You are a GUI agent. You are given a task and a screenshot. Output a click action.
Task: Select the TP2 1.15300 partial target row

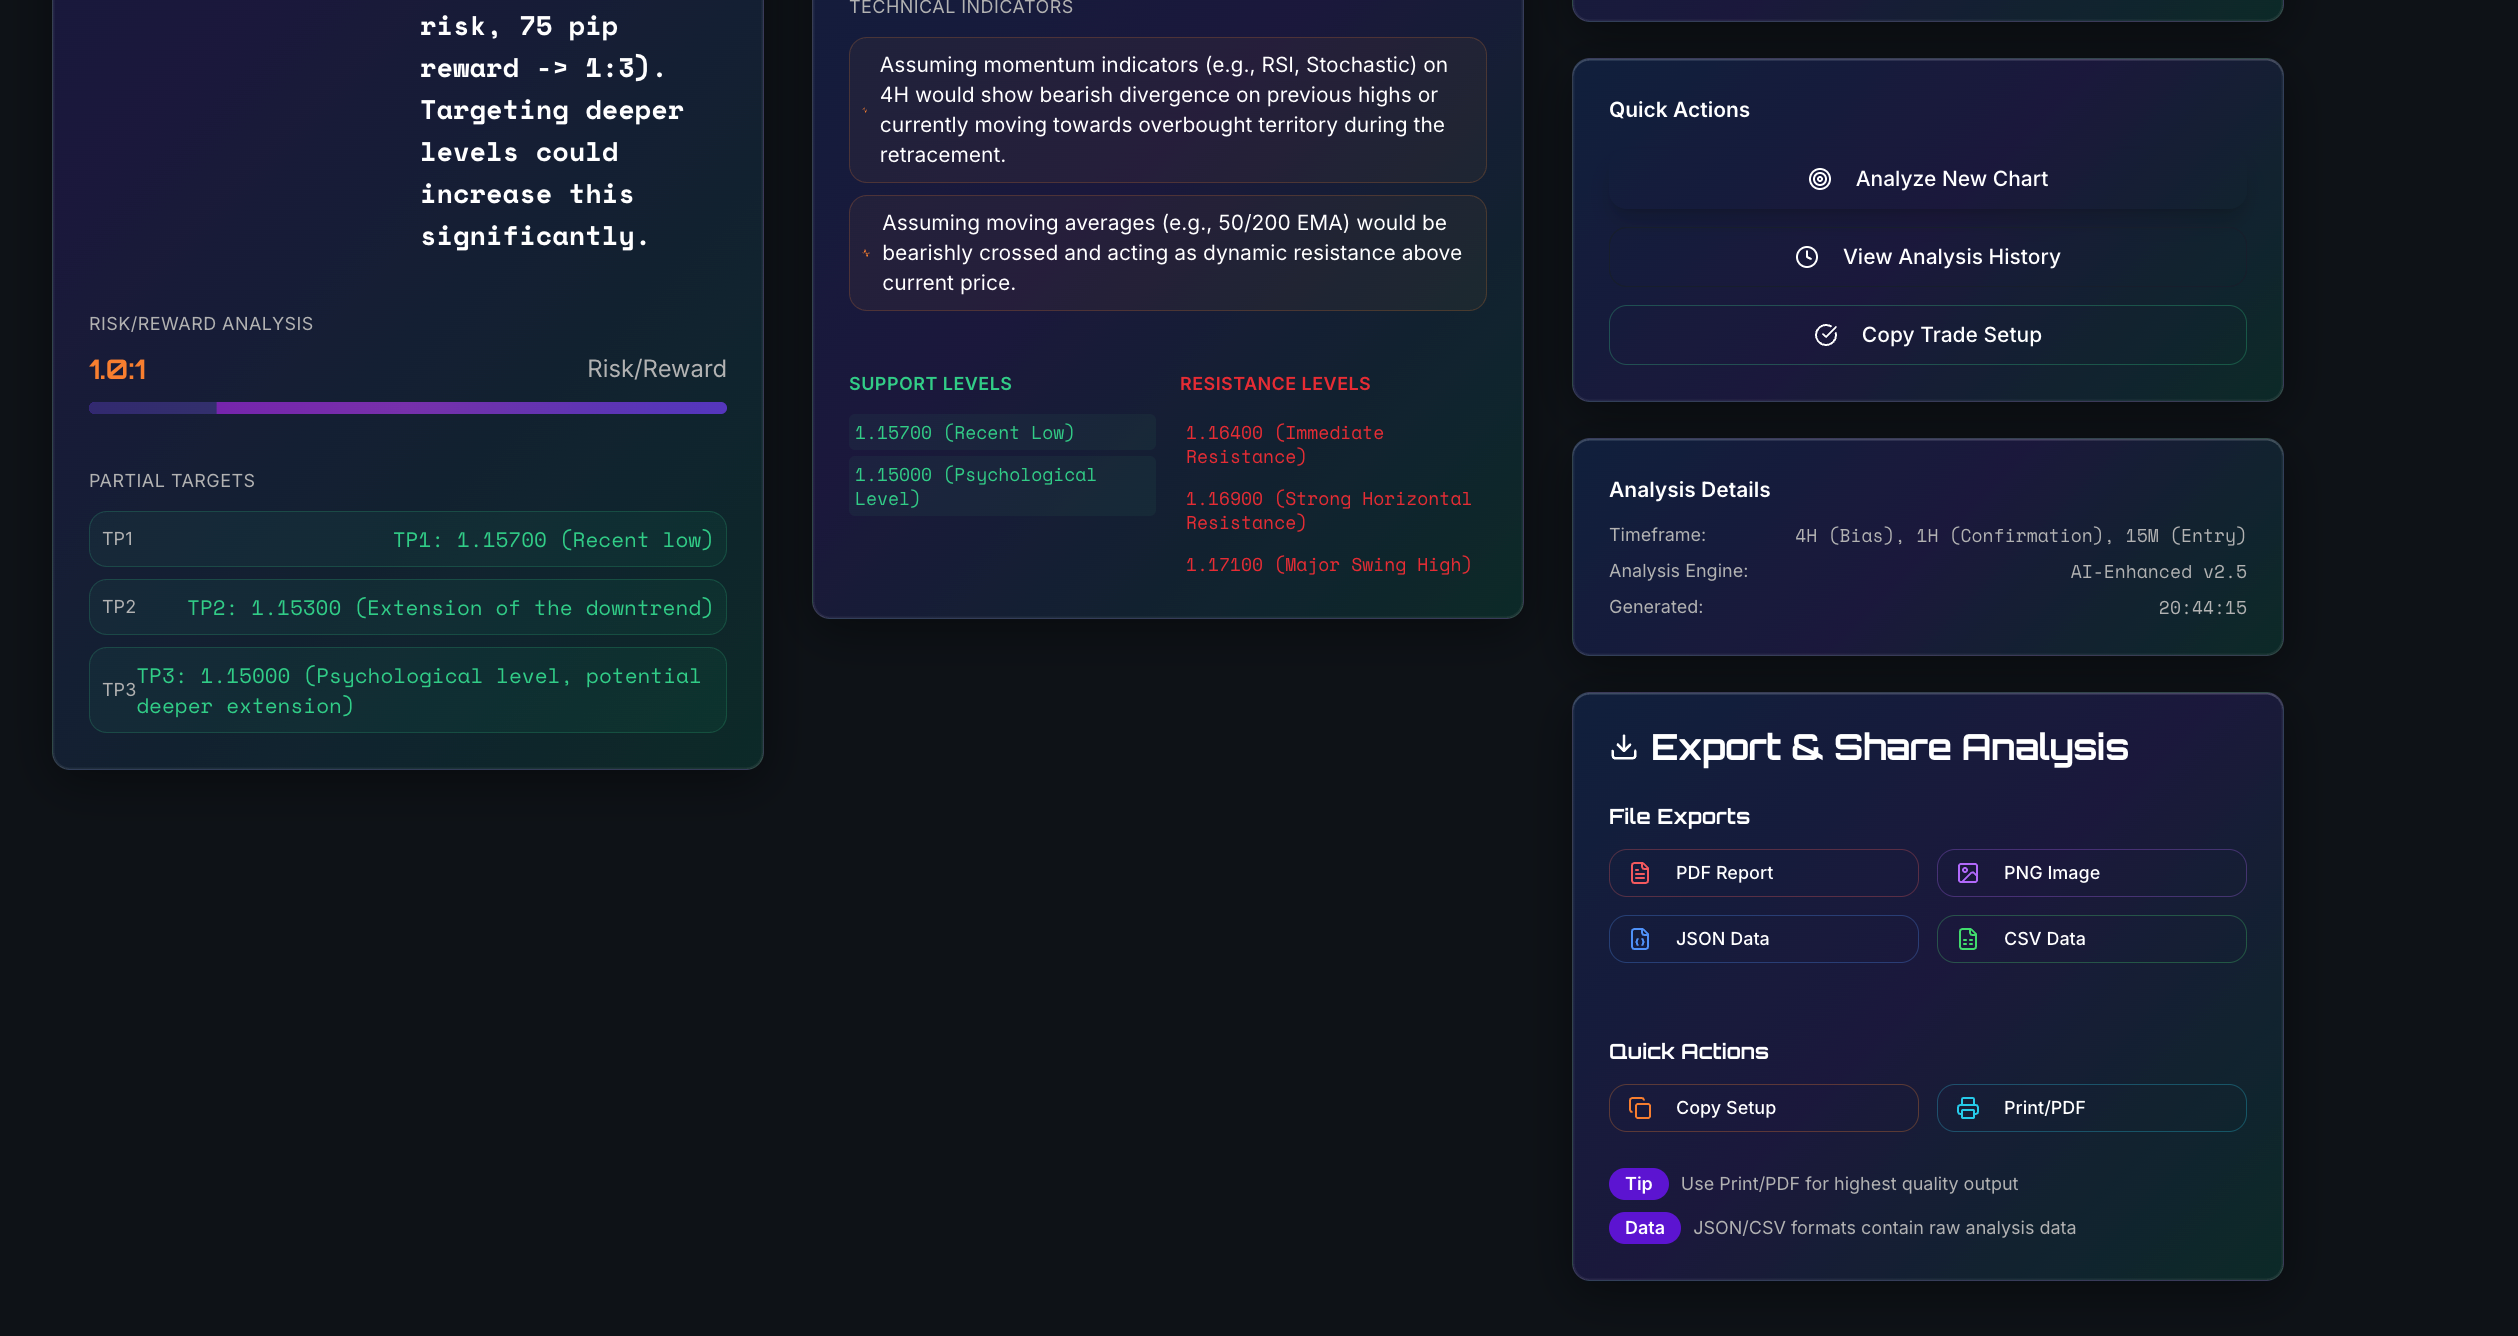[407, 608]
